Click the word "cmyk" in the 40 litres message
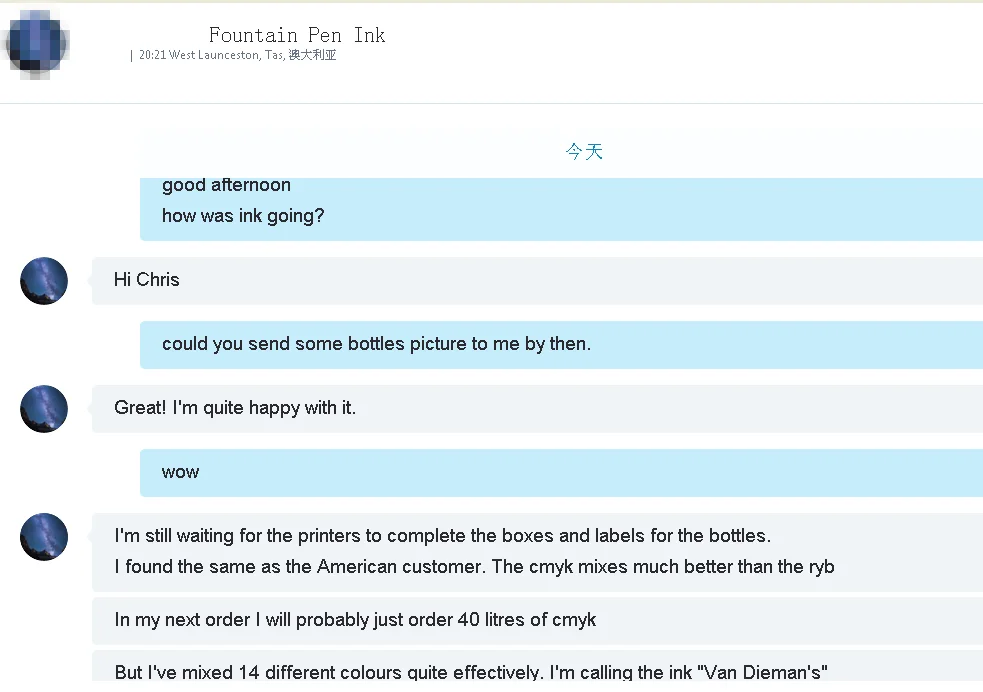This screenshot has width=983, height=692. (x=575, y=620)
